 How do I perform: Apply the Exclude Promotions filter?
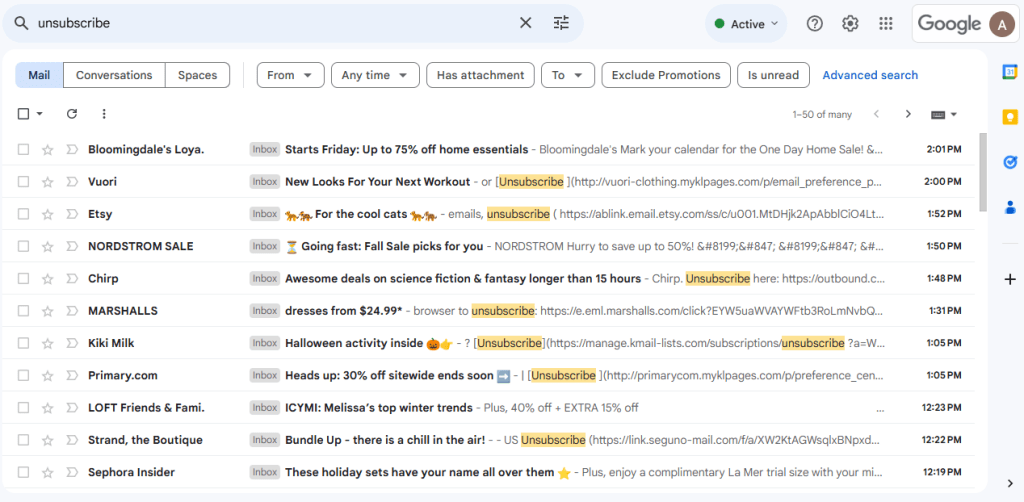tap(665, 75)
